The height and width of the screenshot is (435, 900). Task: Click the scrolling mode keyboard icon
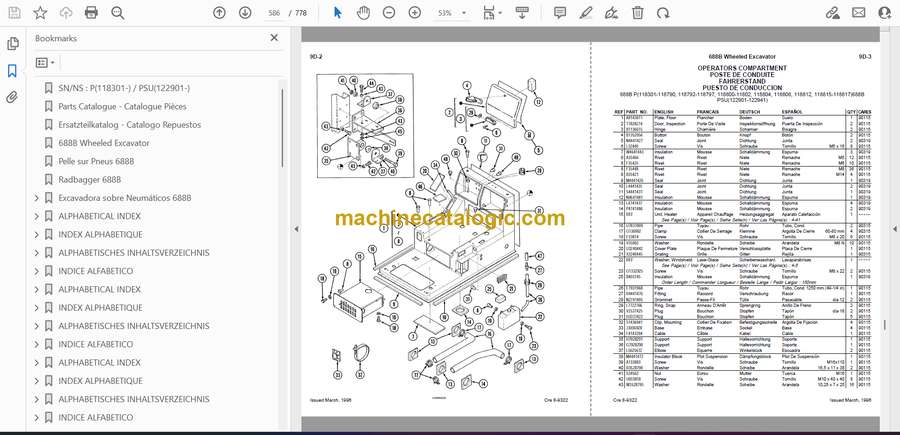(522, 13)
